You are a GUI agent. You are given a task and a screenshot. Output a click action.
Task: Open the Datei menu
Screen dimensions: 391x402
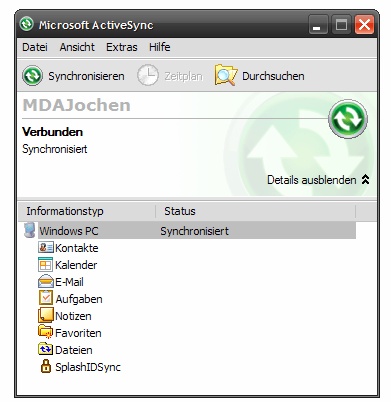(x=35, y=47)
